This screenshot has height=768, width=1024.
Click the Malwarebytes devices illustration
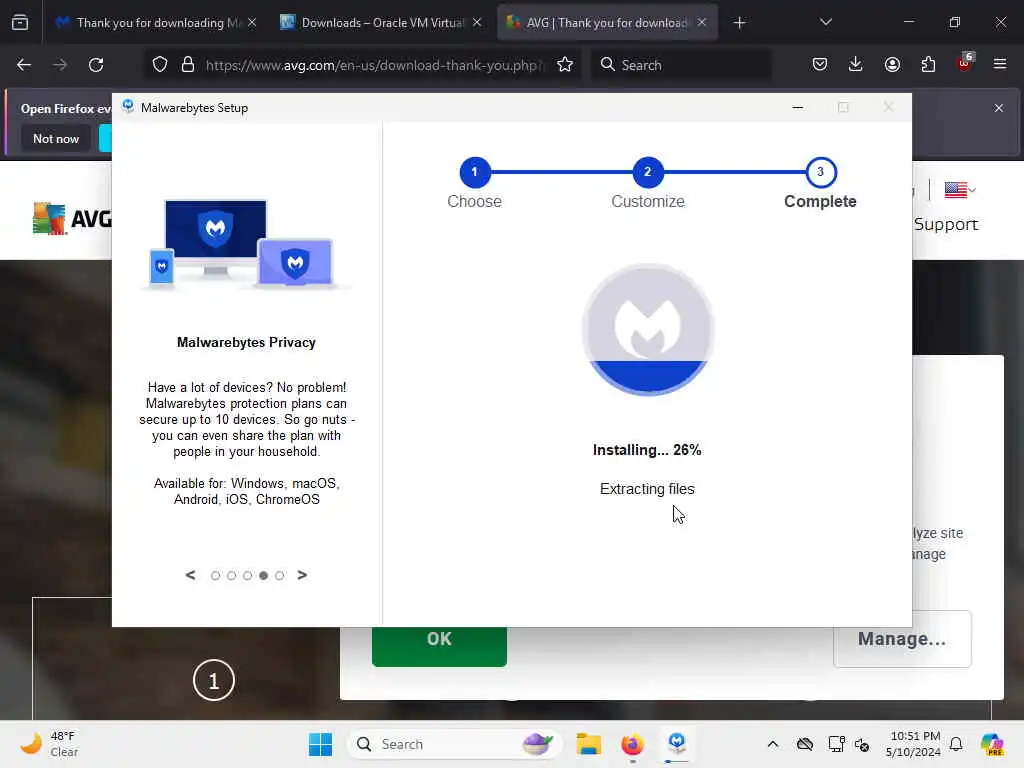pyautogui.click(x=246, y=244)
